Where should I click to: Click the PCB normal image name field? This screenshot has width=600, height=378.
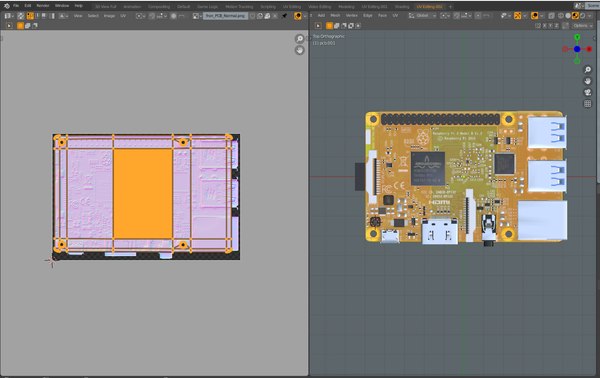[x=225, y=16]
